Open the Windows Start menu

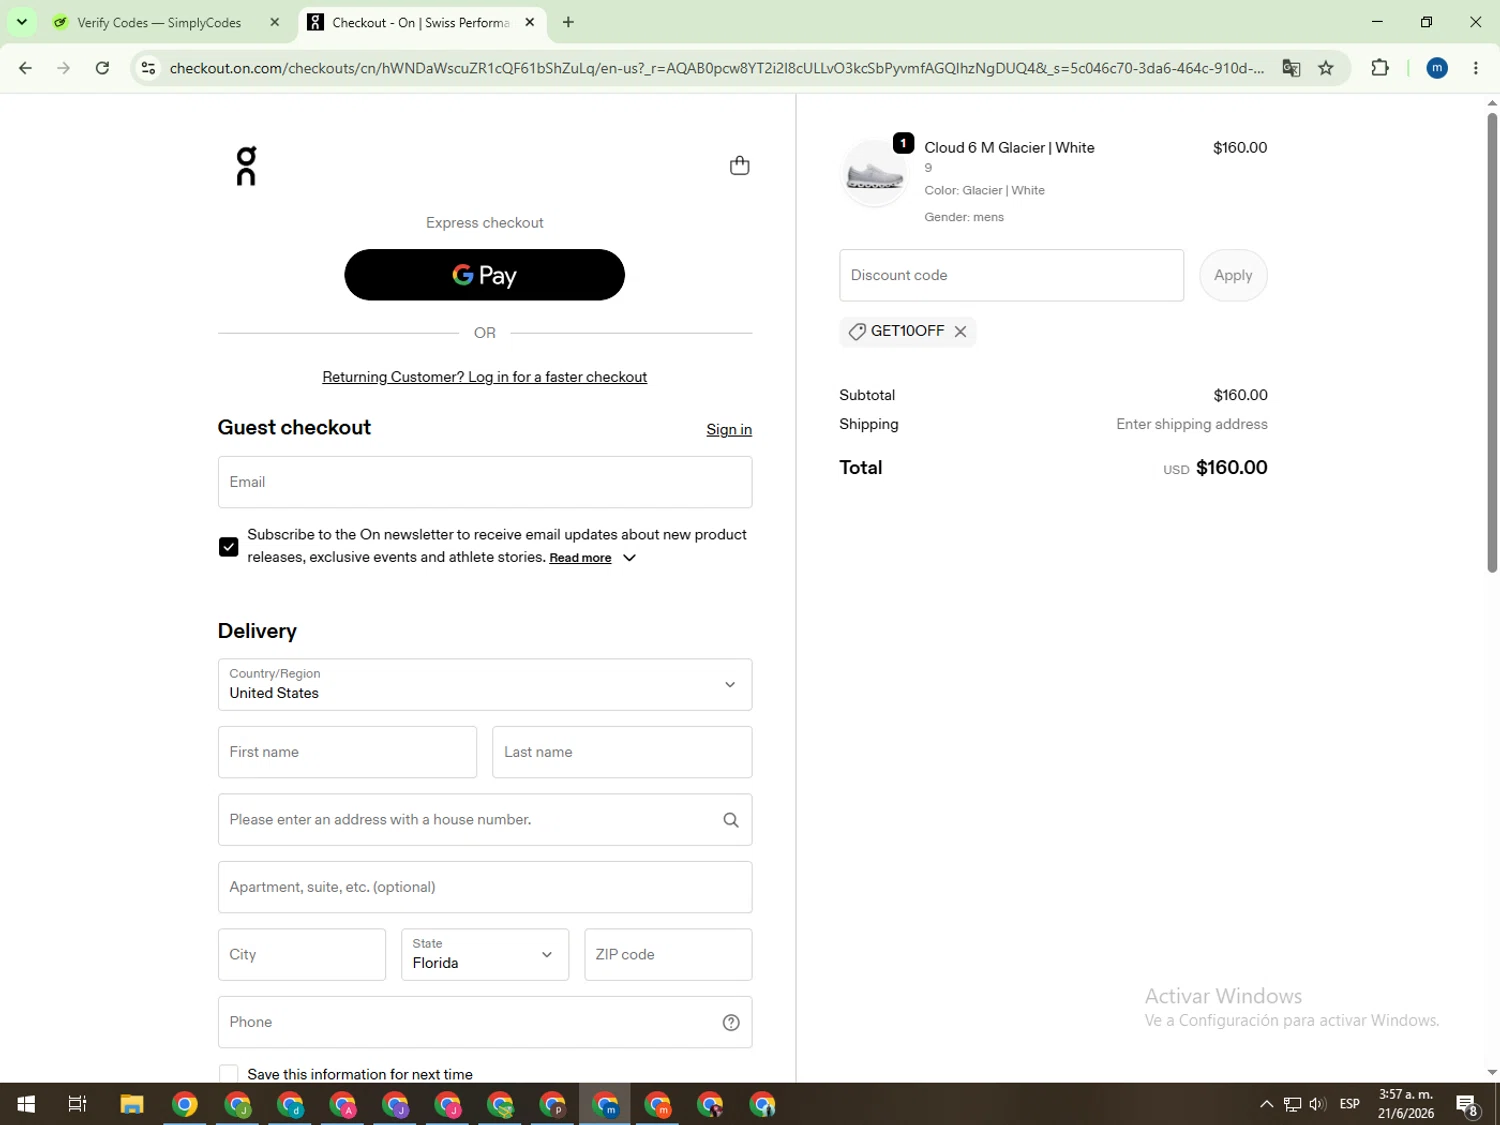tap(26, 1104)
